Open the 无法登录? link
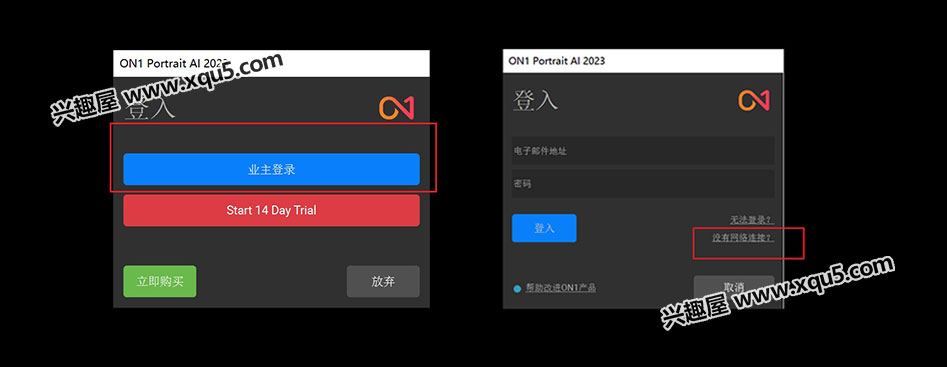This screenshot has width=947, height=367. [752, 219]
